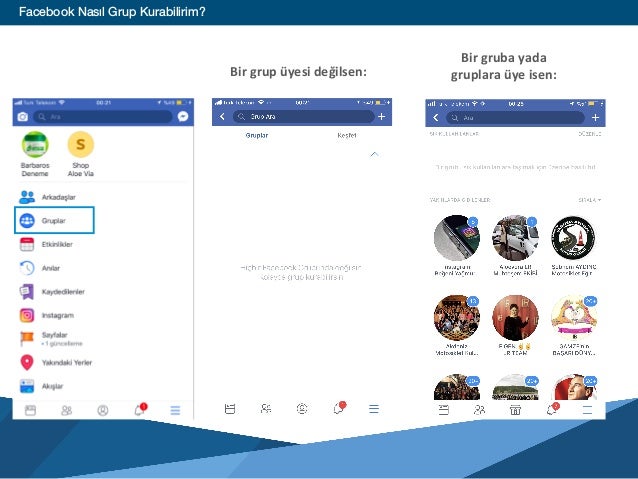Open Shop Aloe Via page shortcut
The image size is (638, 479).
click(81, 155)
